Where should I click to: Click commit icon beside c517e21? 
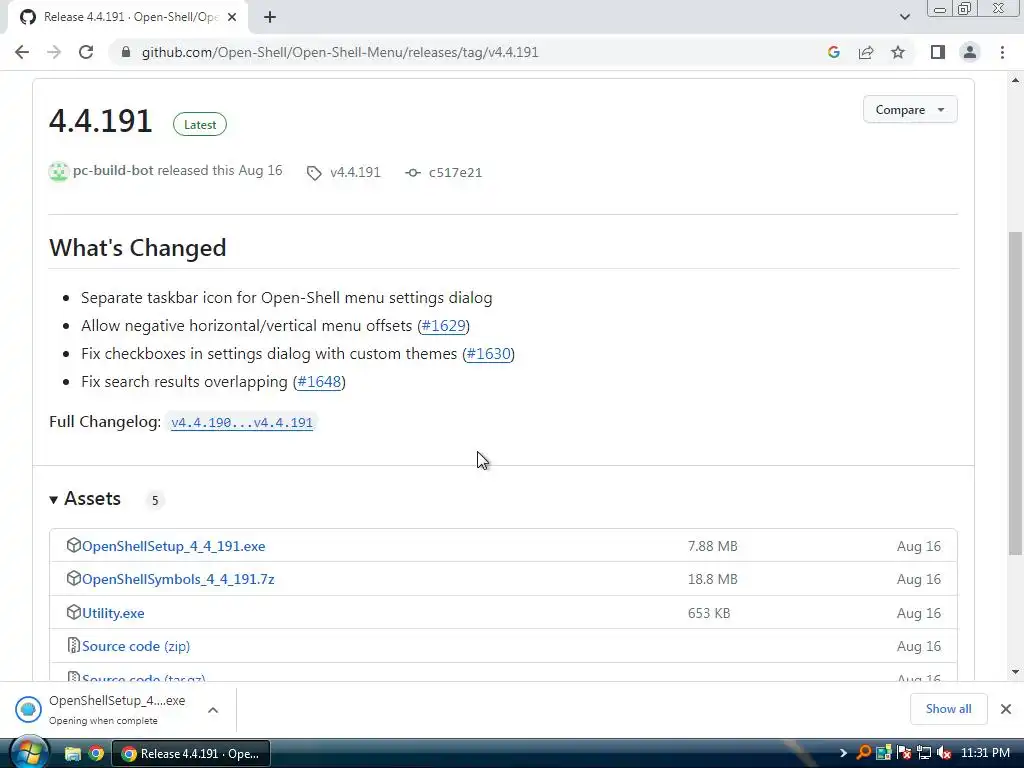coord(413,172)
